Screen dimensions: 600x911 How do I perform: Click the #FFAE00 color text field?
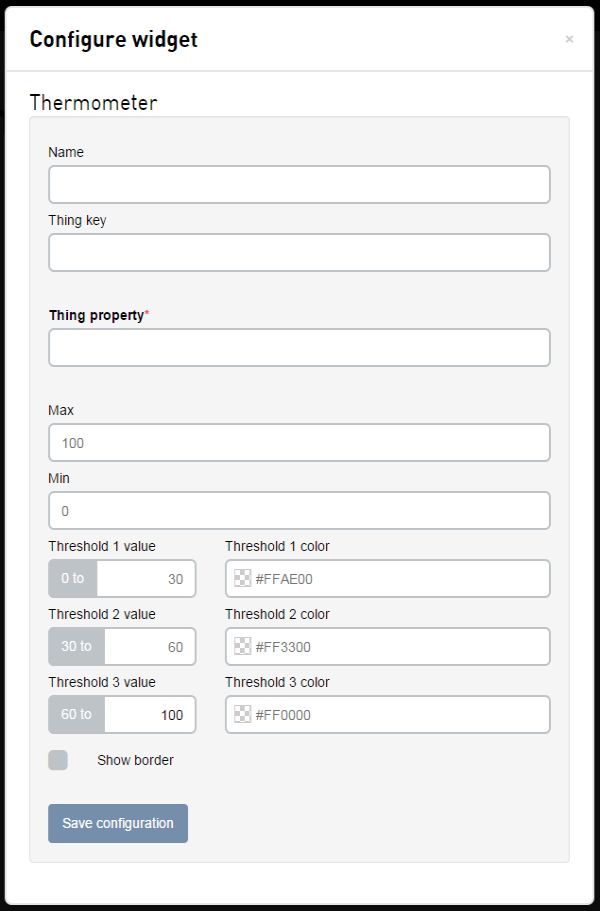[x=400, y=579]
